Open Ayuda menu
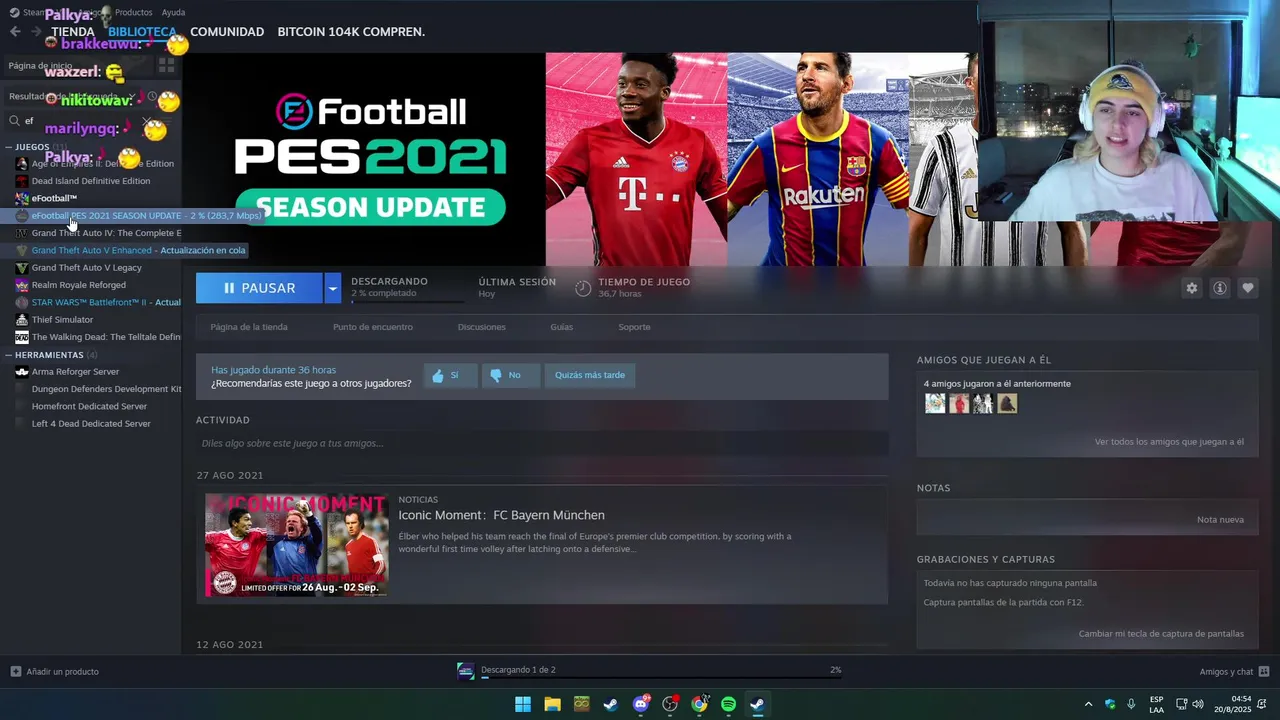The height and width of the screenshot is (720, 1280). [x=173, y=12]
